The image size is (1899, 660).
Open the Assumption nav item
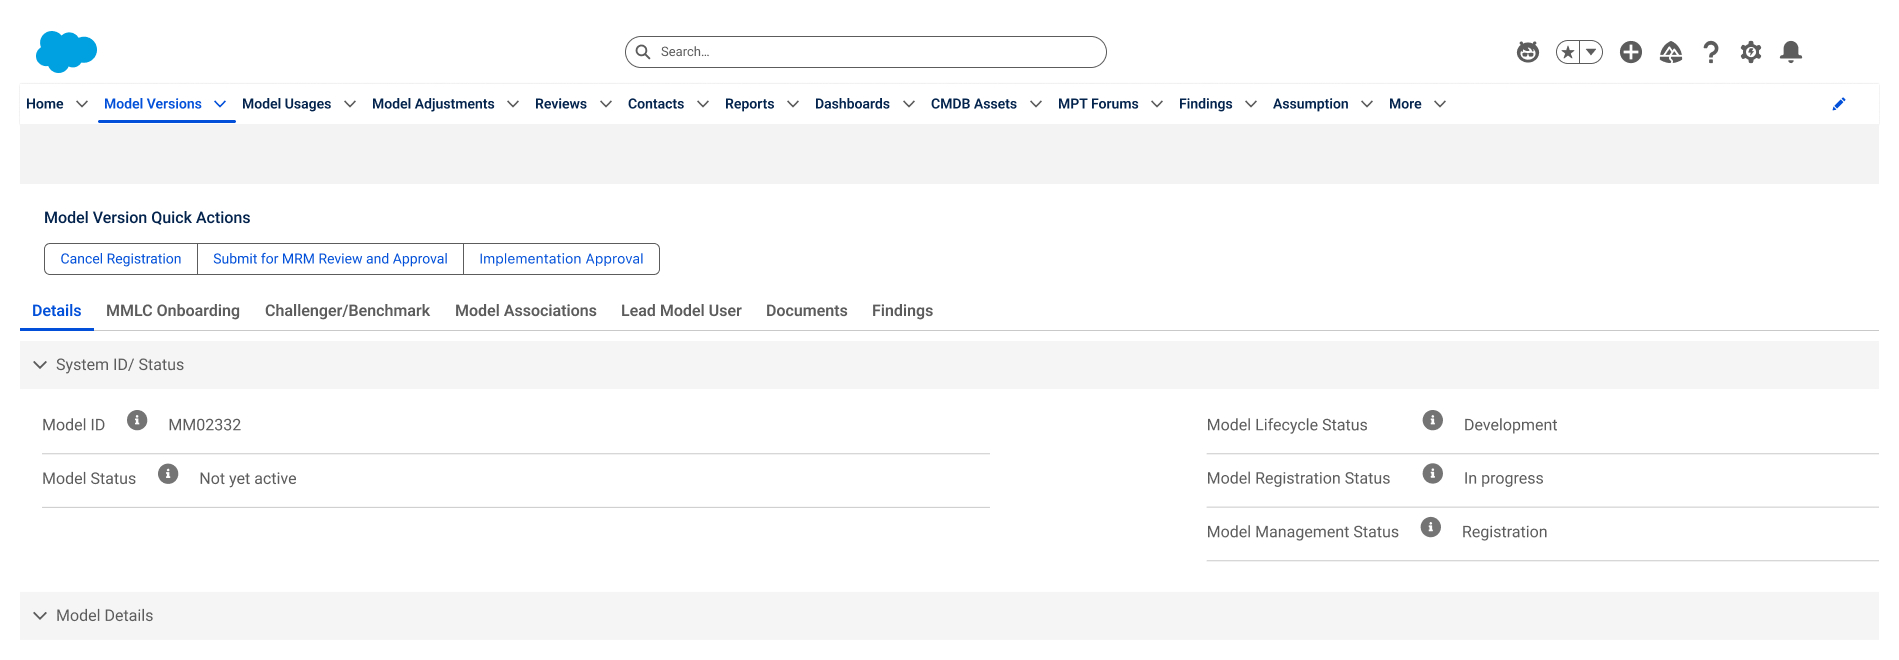1311,104
